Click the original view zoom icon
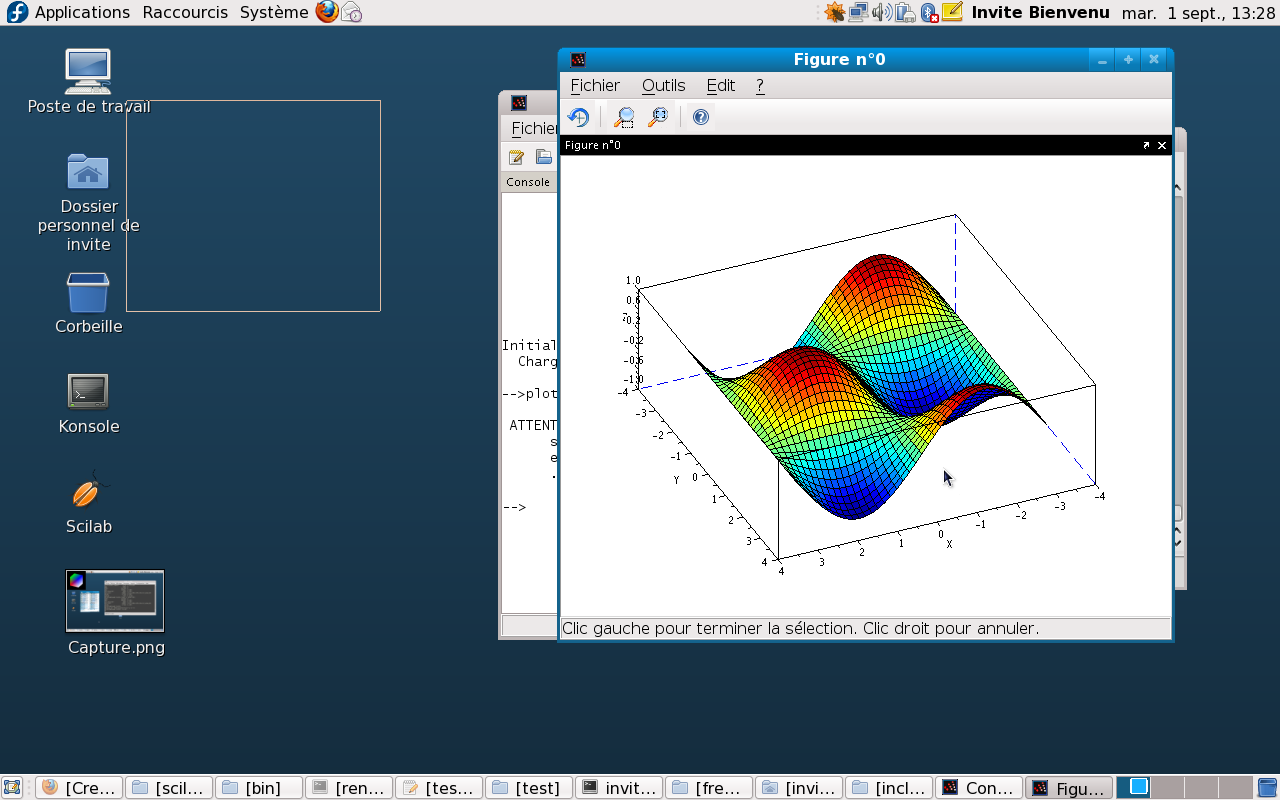 [x=658, y=117]
